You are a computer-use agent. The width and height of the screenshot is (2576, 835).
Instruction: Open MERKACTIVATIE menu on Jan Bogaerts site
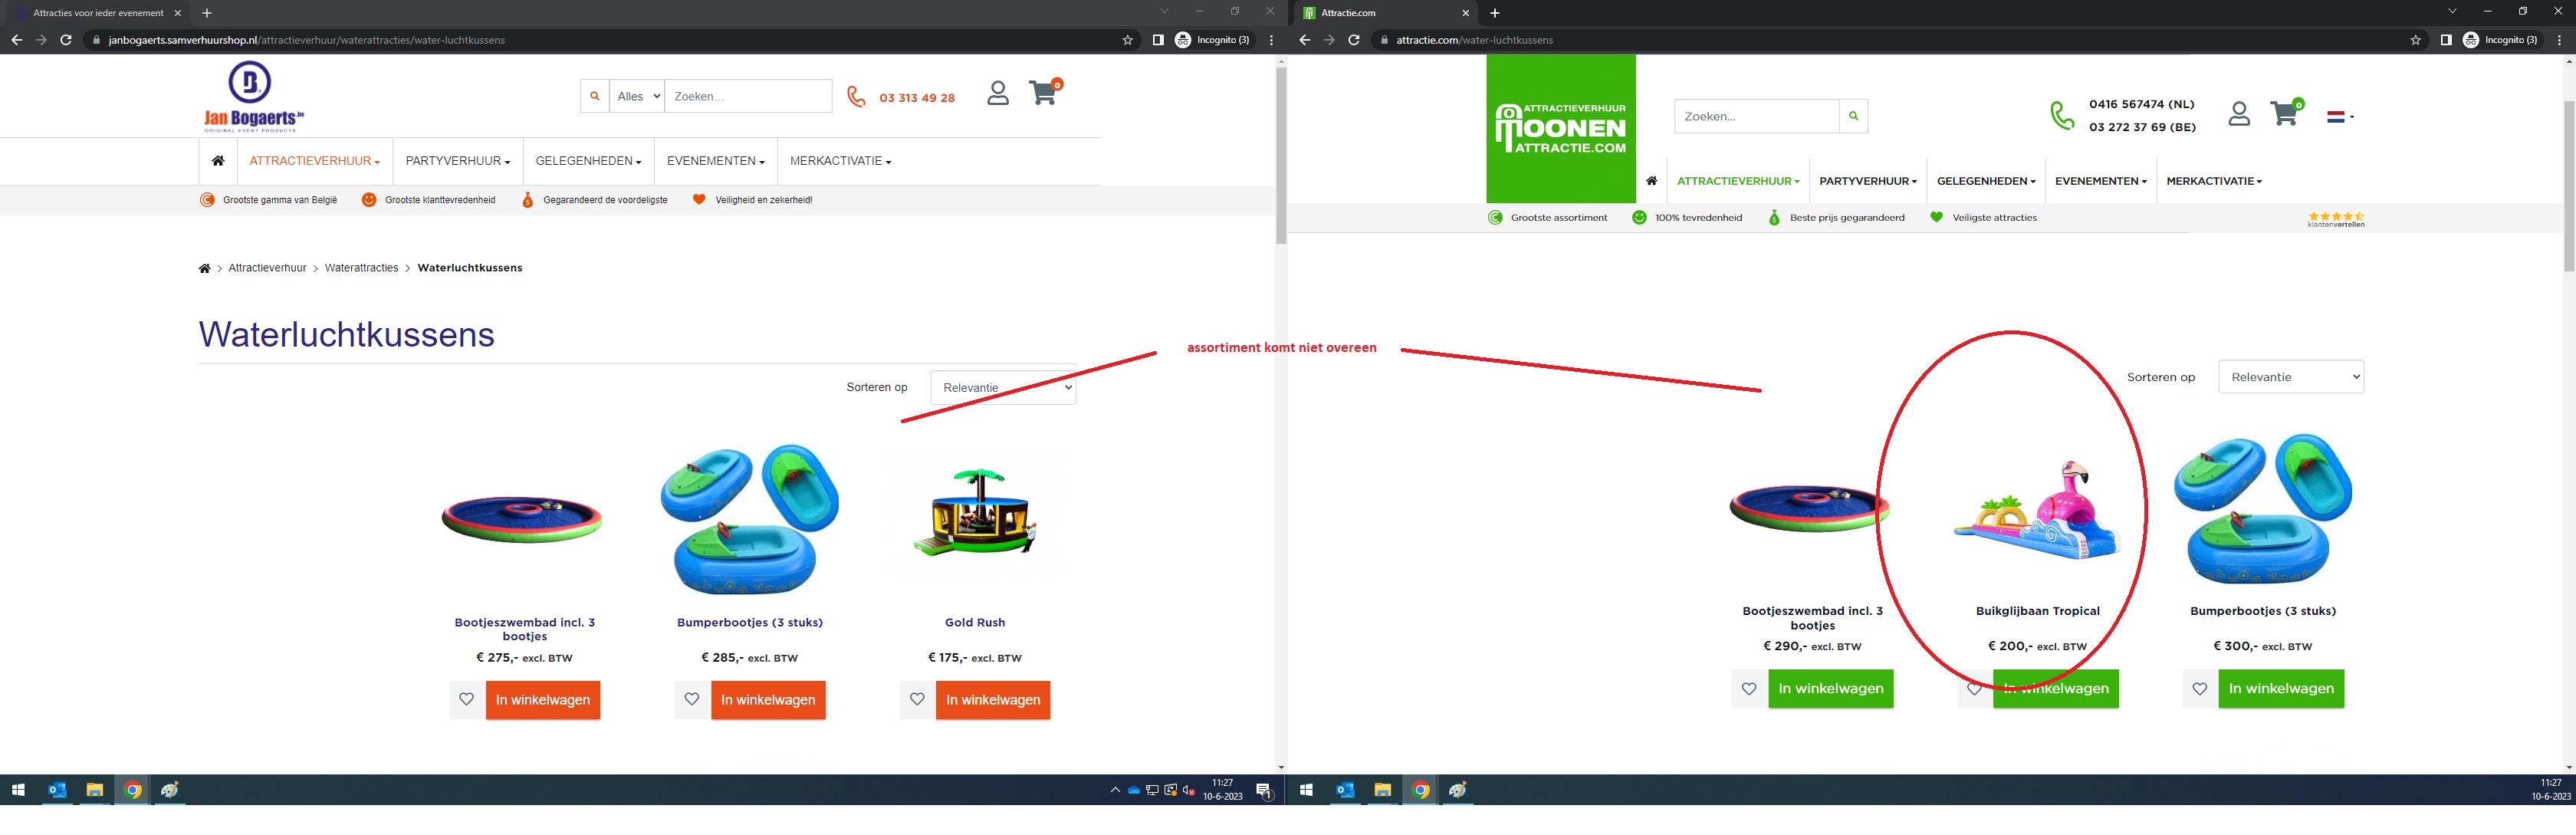tap(840, 161)
